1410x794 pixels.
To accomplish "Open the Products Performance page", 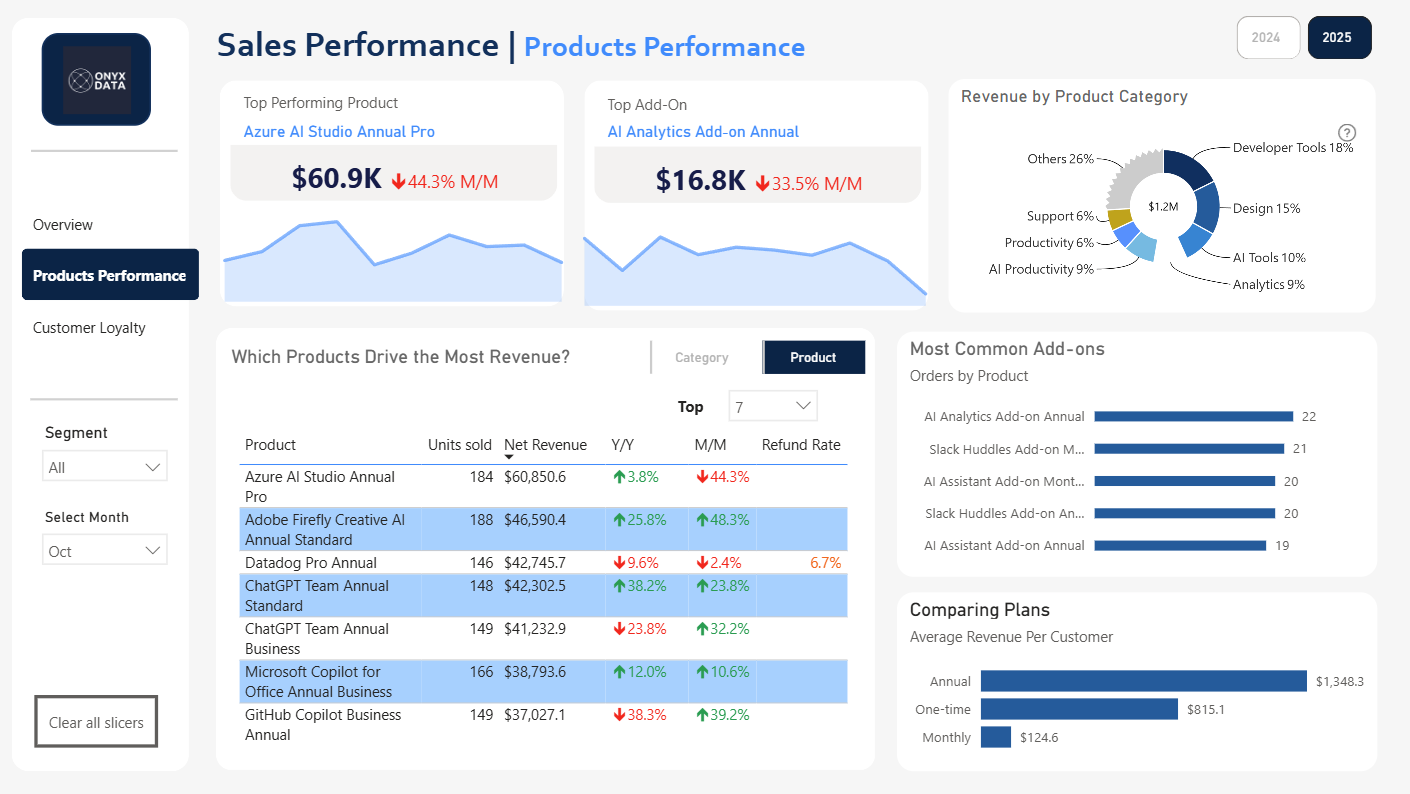I will point(110,275).
